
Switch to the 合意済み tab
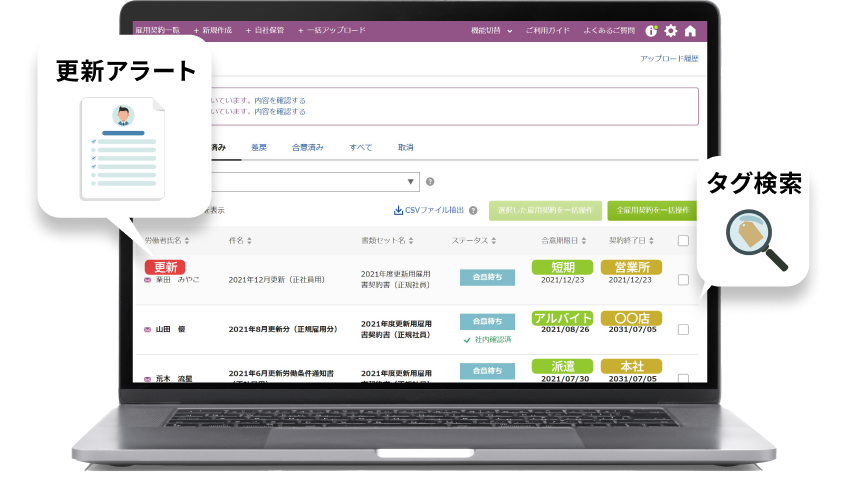(x=308, y=147)
